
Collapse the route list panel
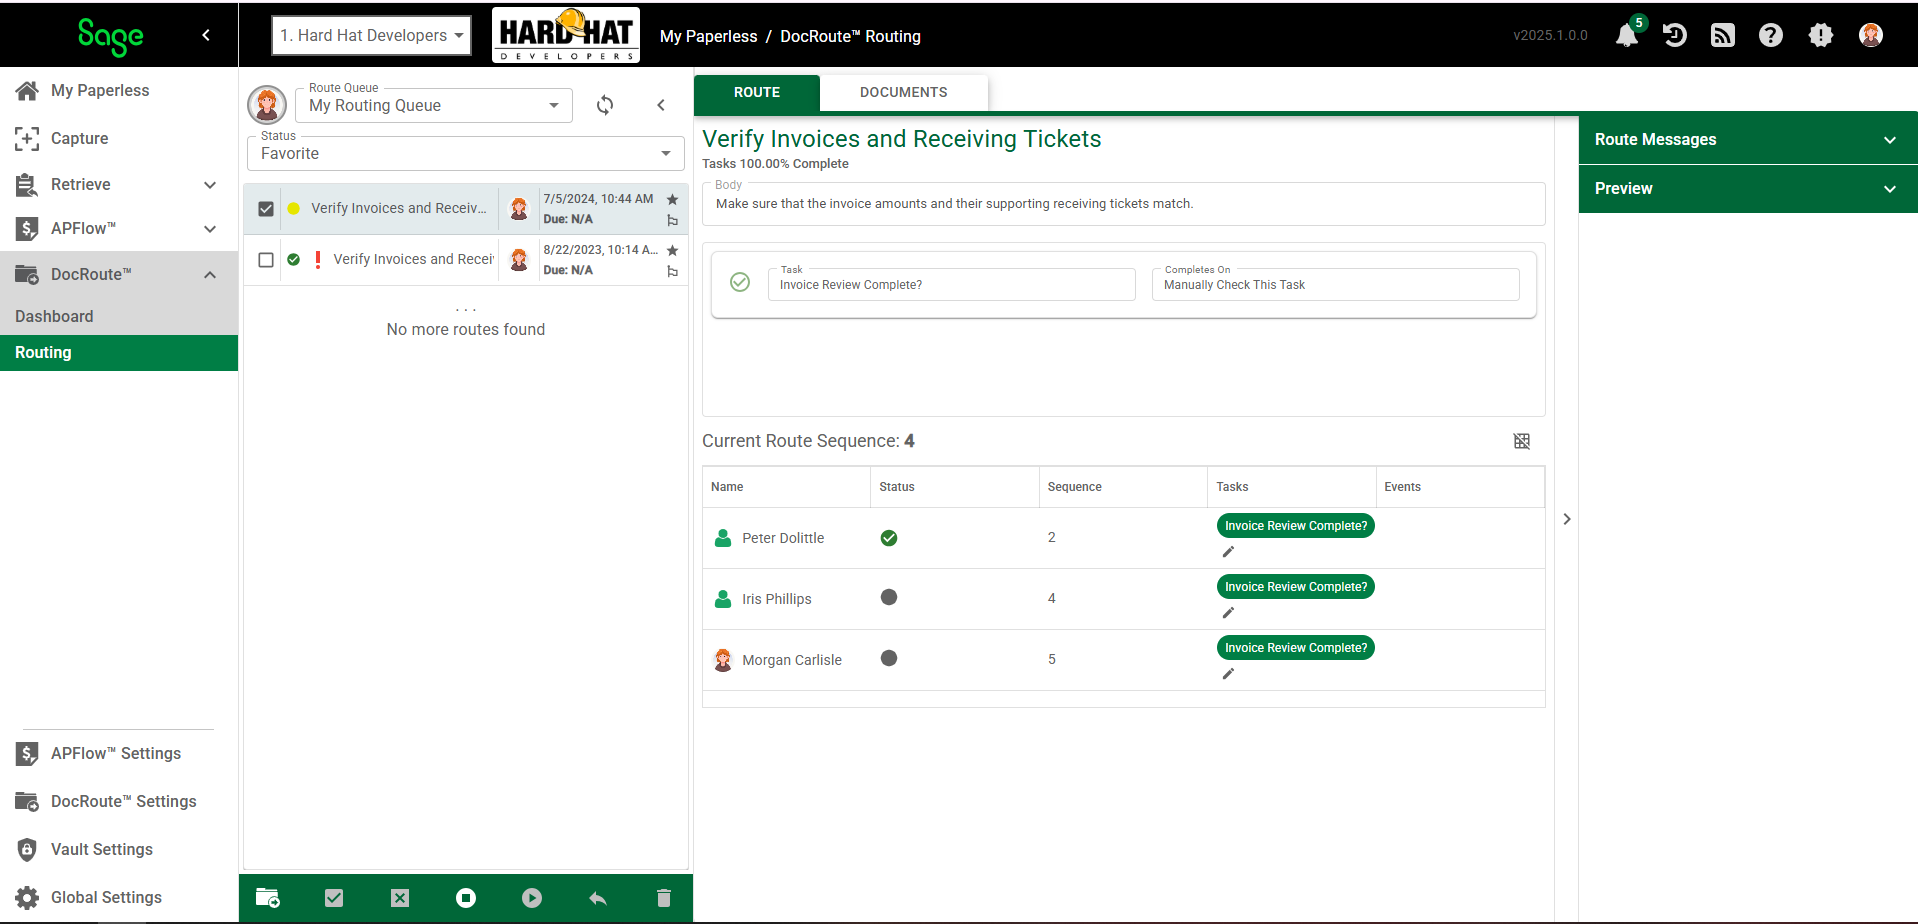click(661, 105)
